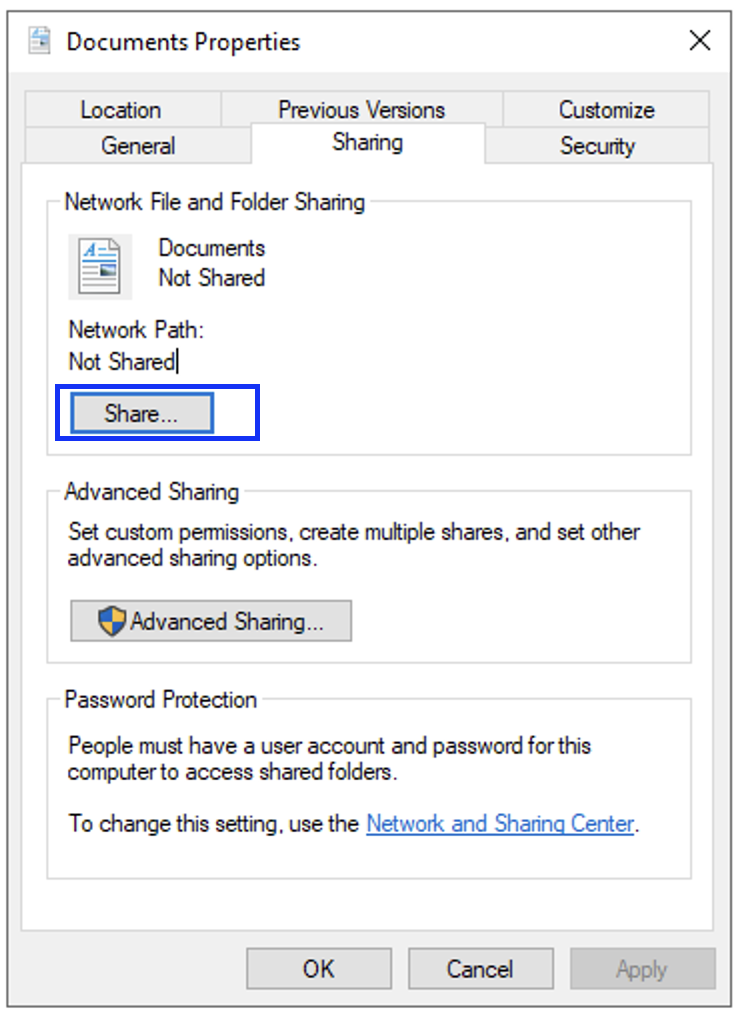Switch to the Security tab
The width and height of the screenshot is (754, 1014).
[x=597, y=146]
